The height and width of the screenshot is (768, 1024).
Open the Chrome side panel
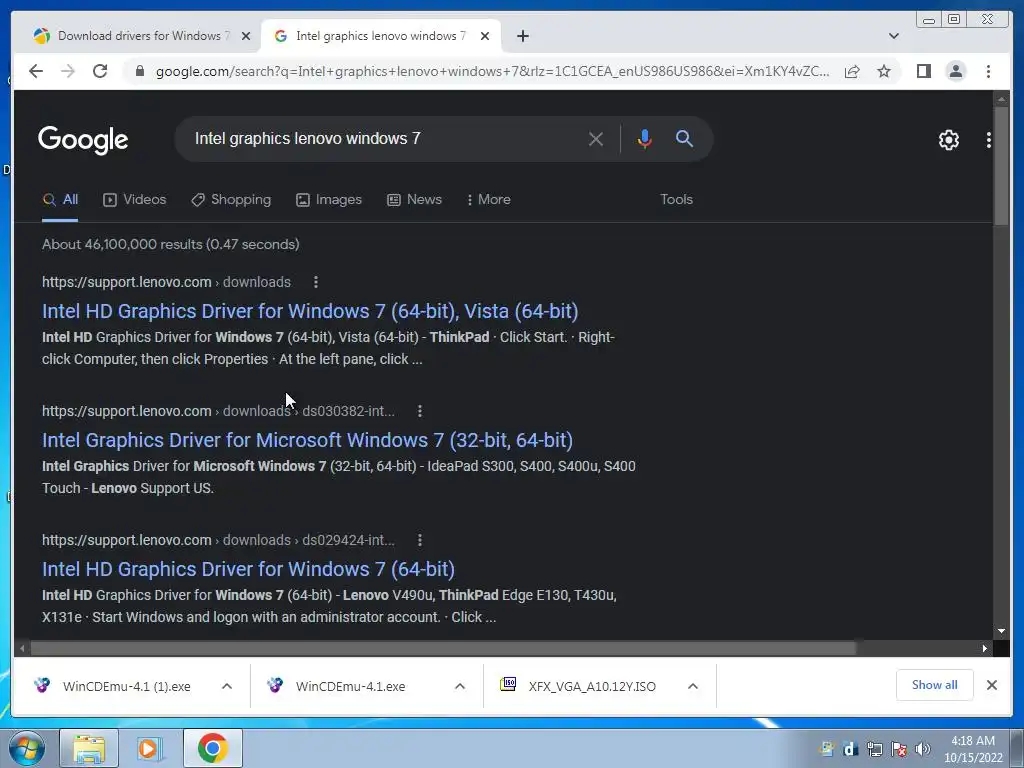pyautogui.click(x=923, y=71)
